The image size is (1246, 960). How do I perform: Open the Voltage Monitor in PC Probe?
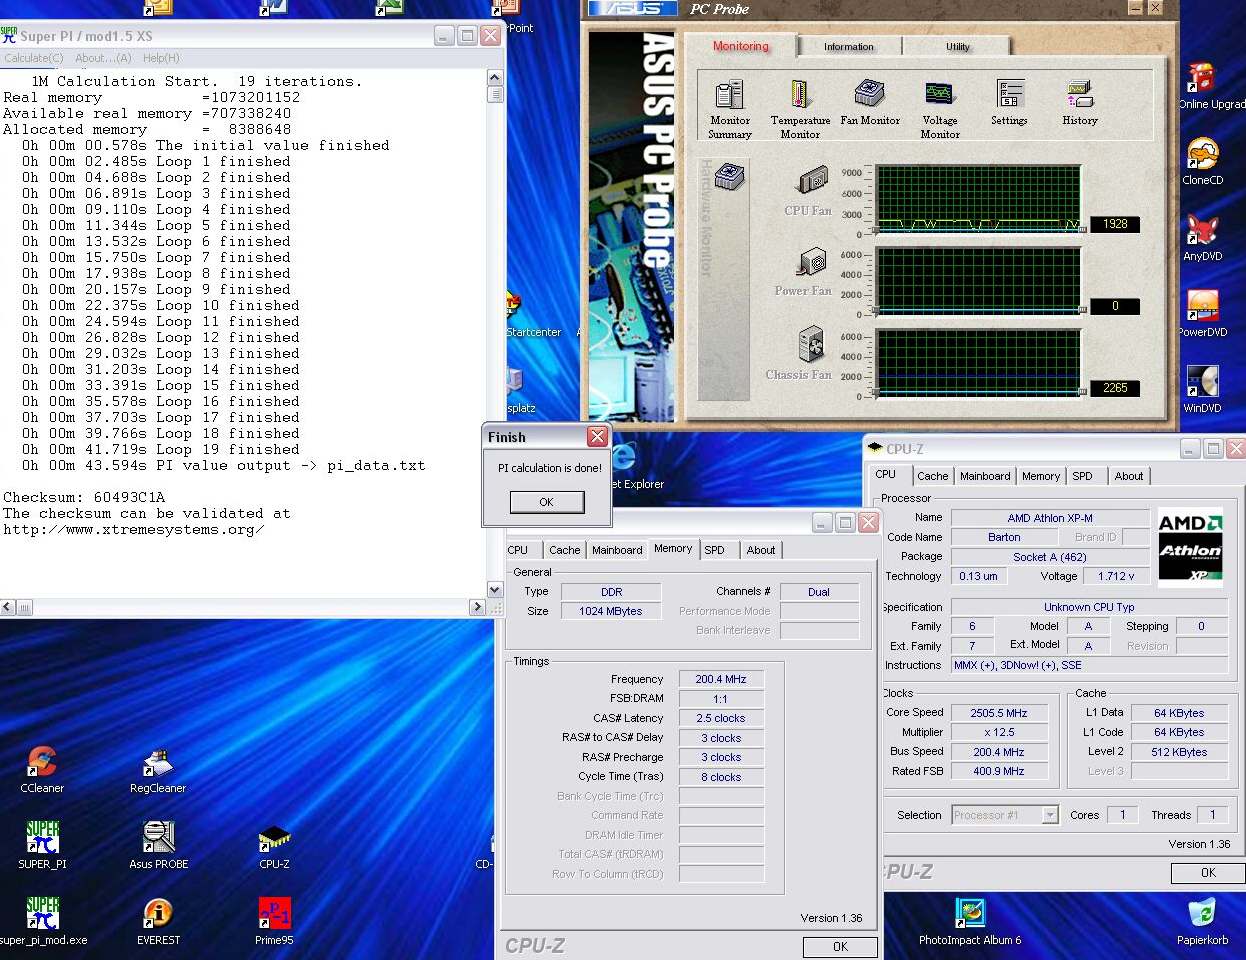click(940, 109)
